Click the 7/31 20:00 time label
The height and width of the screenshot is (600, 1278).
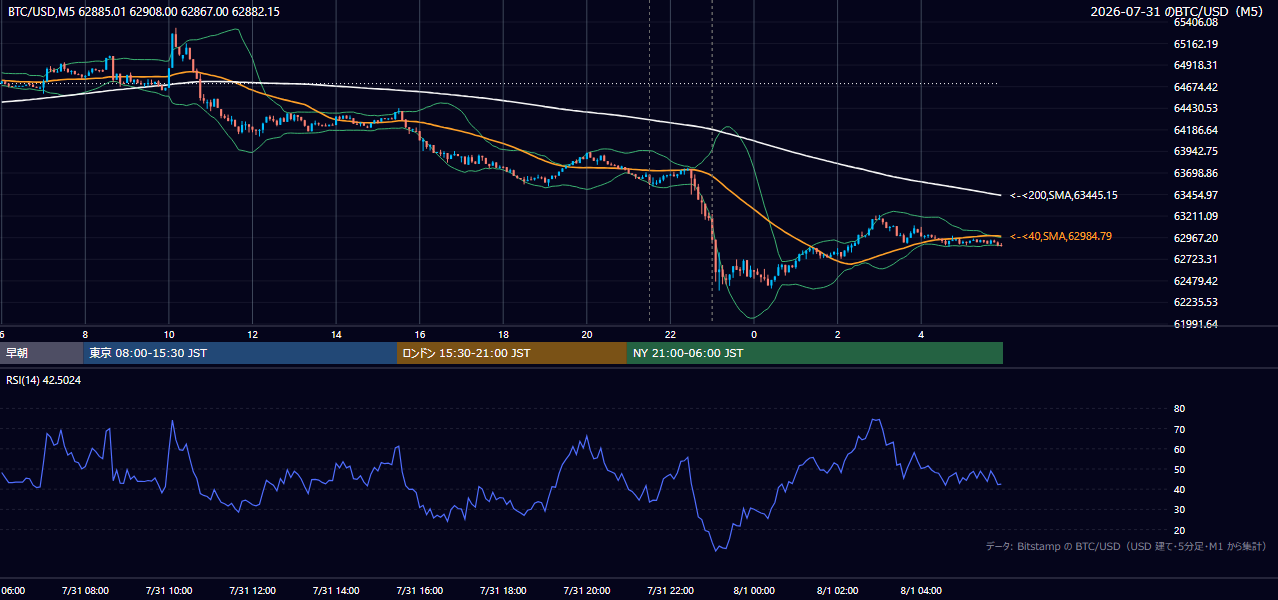coord(587,591)
